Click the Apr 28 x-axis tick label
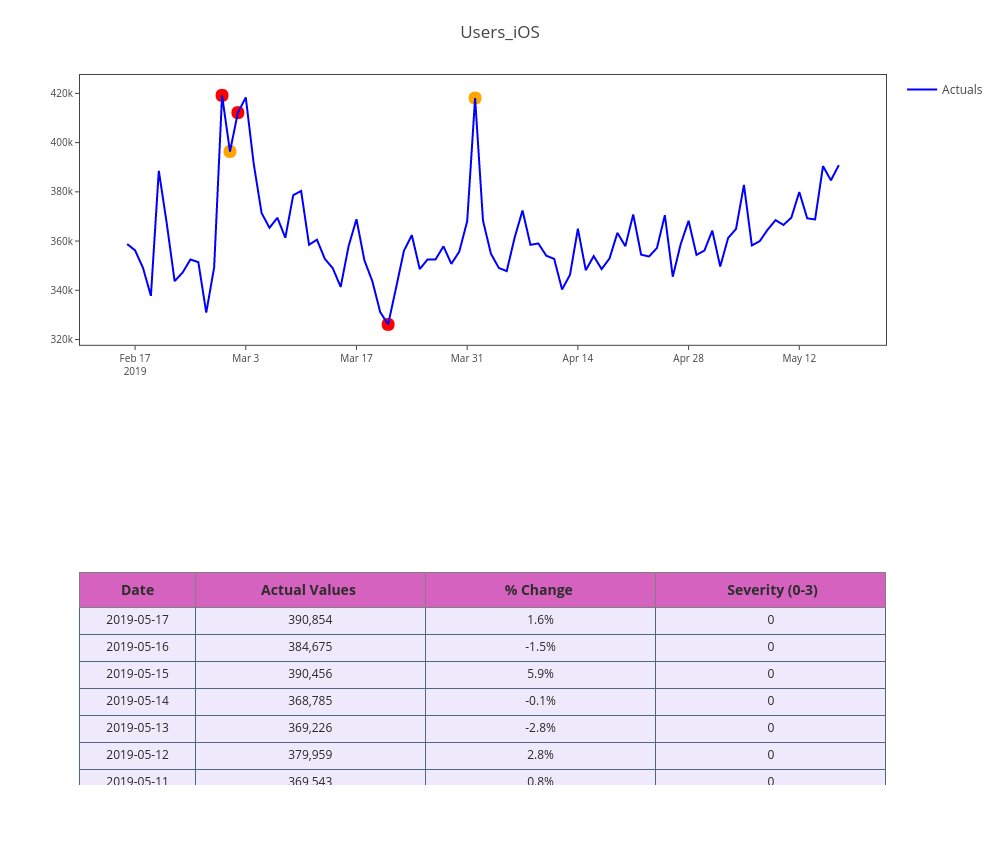The height and width of the screenshot is (865, 1000). pos(688,358)
